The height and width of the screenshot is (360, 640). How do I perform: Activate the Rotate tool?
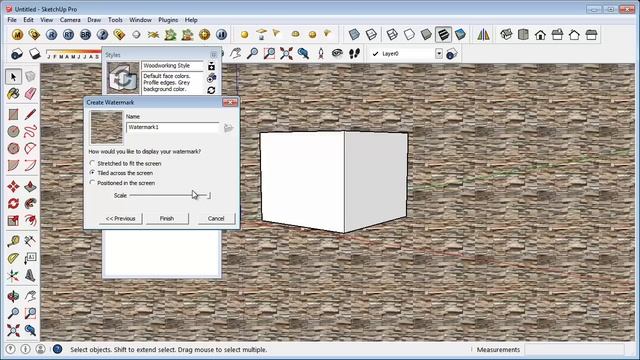tap(13, 203)
